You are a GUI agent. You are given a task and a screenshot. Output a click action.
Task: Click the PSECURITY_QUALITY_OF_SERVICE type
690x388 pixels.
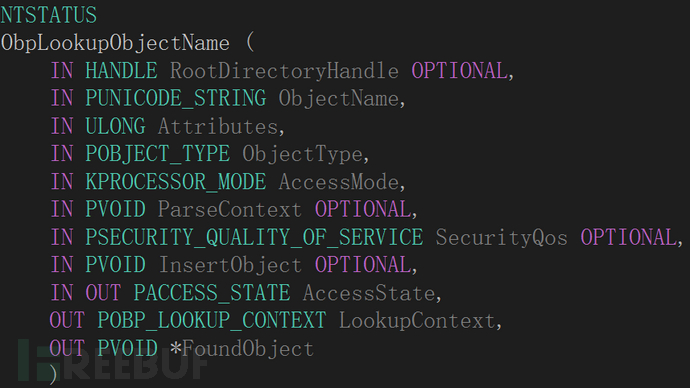click(254, 238)
